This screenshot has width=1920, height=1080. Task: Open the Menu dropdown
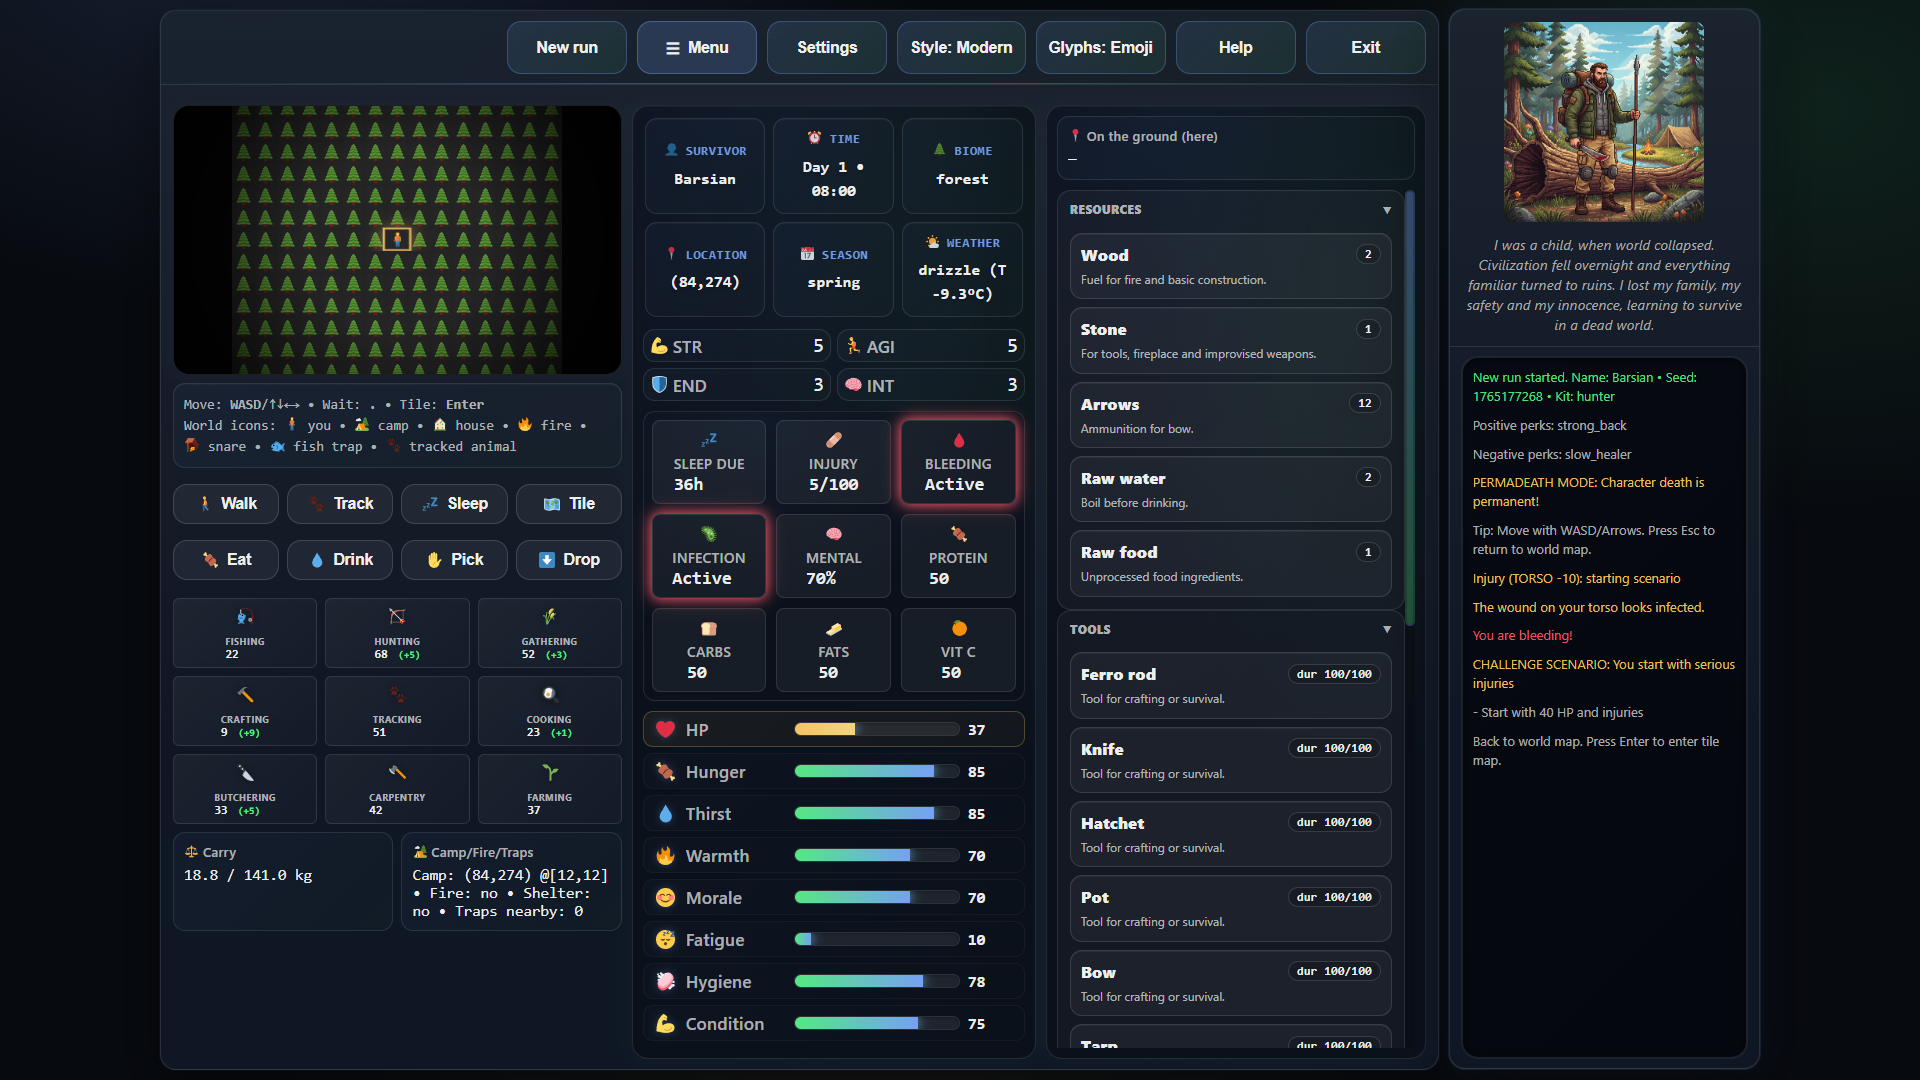pyautogui.click(x=696, y=47)
